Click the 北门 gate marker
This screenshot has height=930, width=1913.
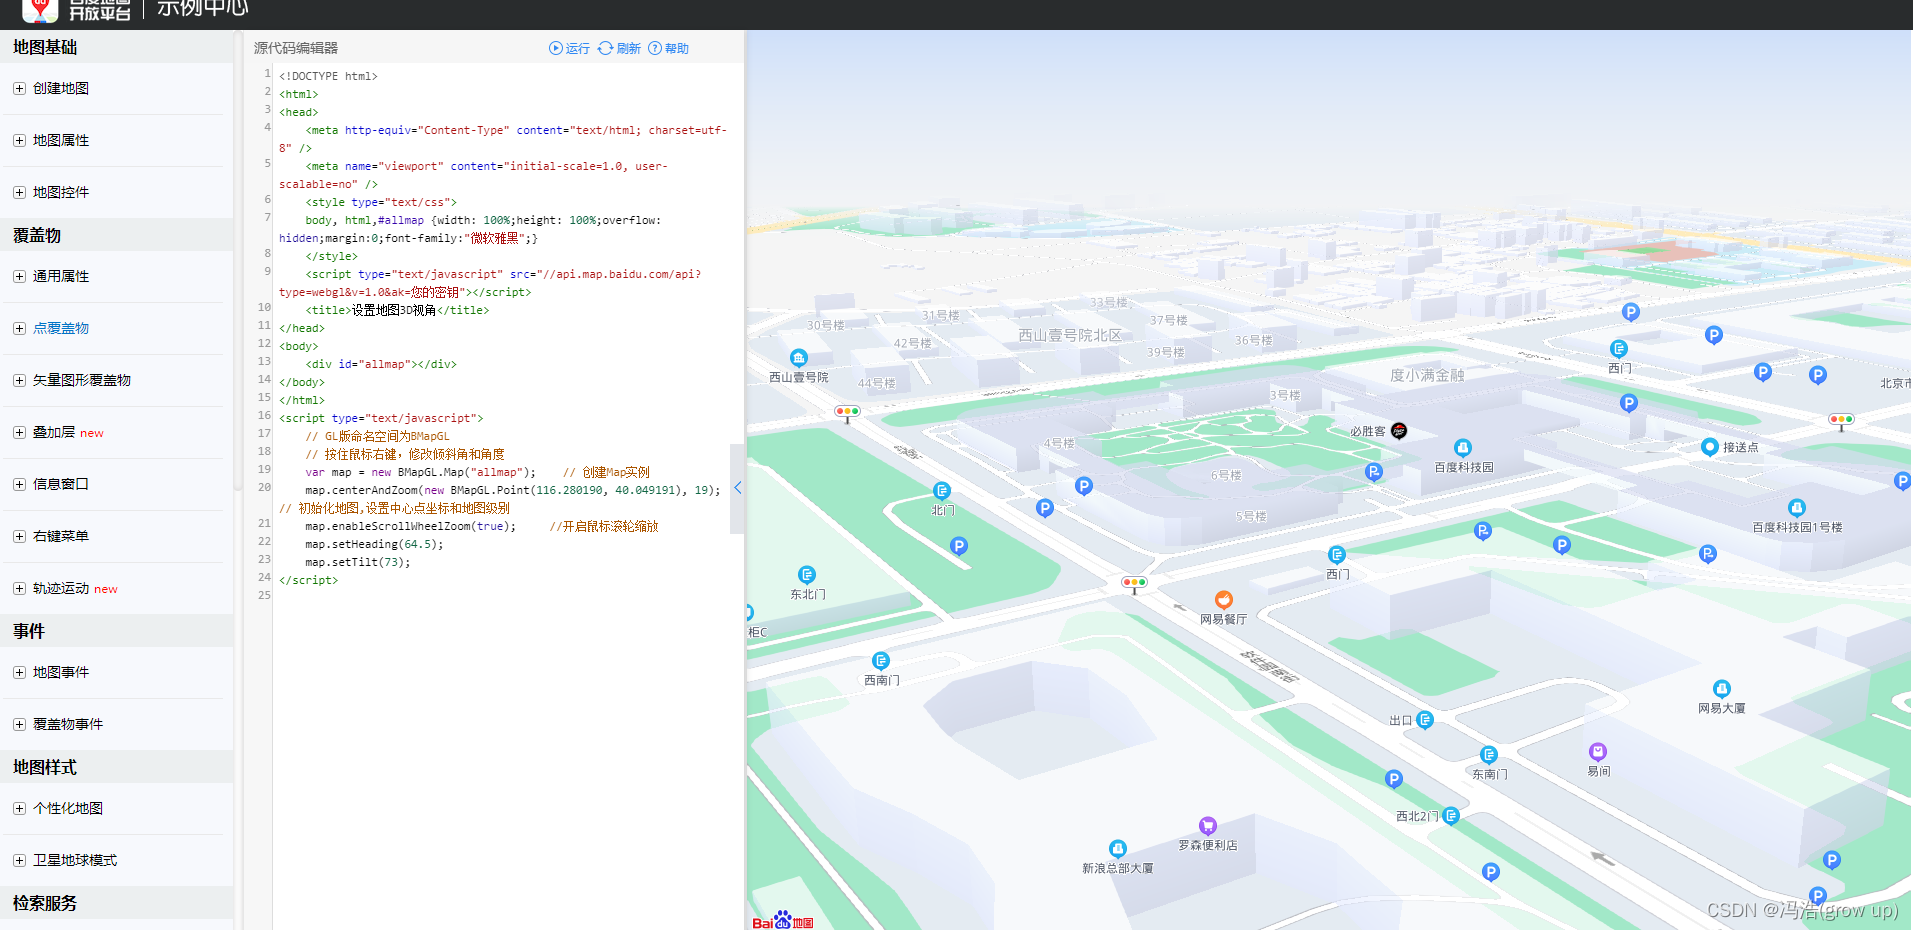[x=942, y=491]
